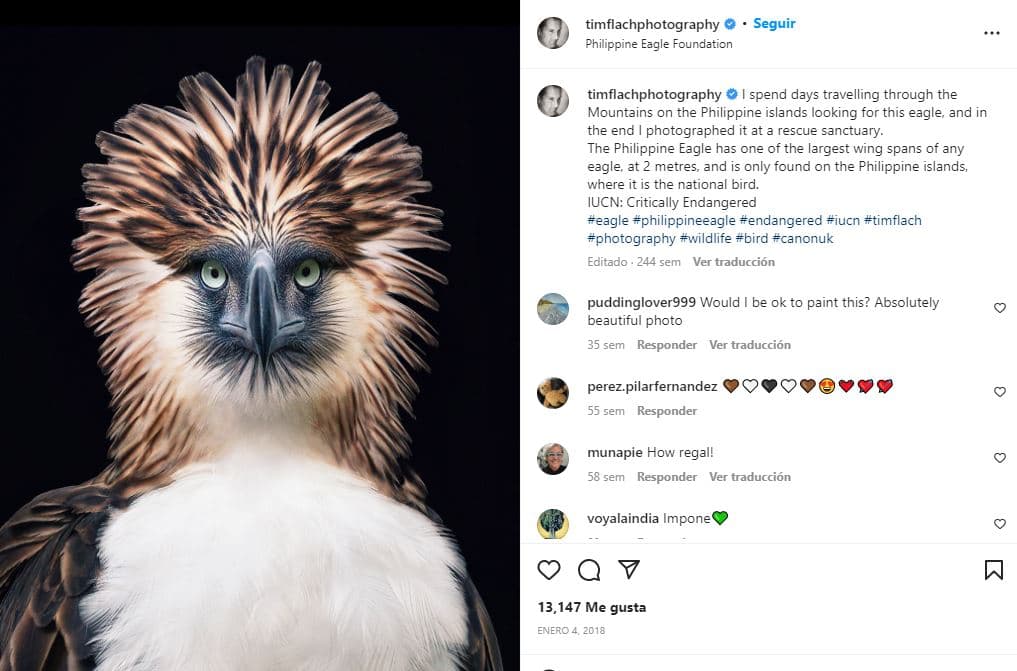The width and height of the screenshot is (1017, 671).
Task: Reply to perez.pilarfernandez using Responder
Action: [x=666, y=410]
